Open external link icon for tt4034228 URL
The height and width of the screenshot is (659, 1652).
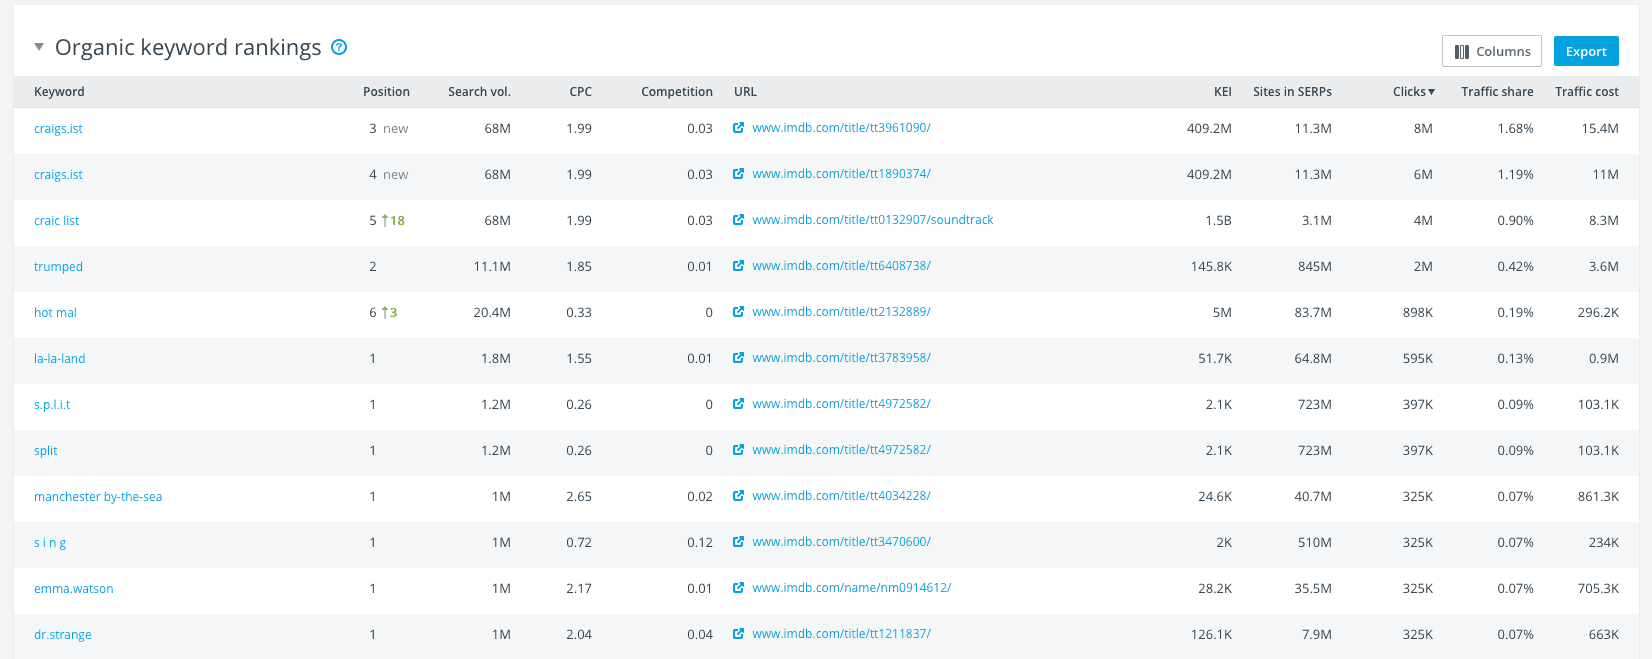click(738, 496)
